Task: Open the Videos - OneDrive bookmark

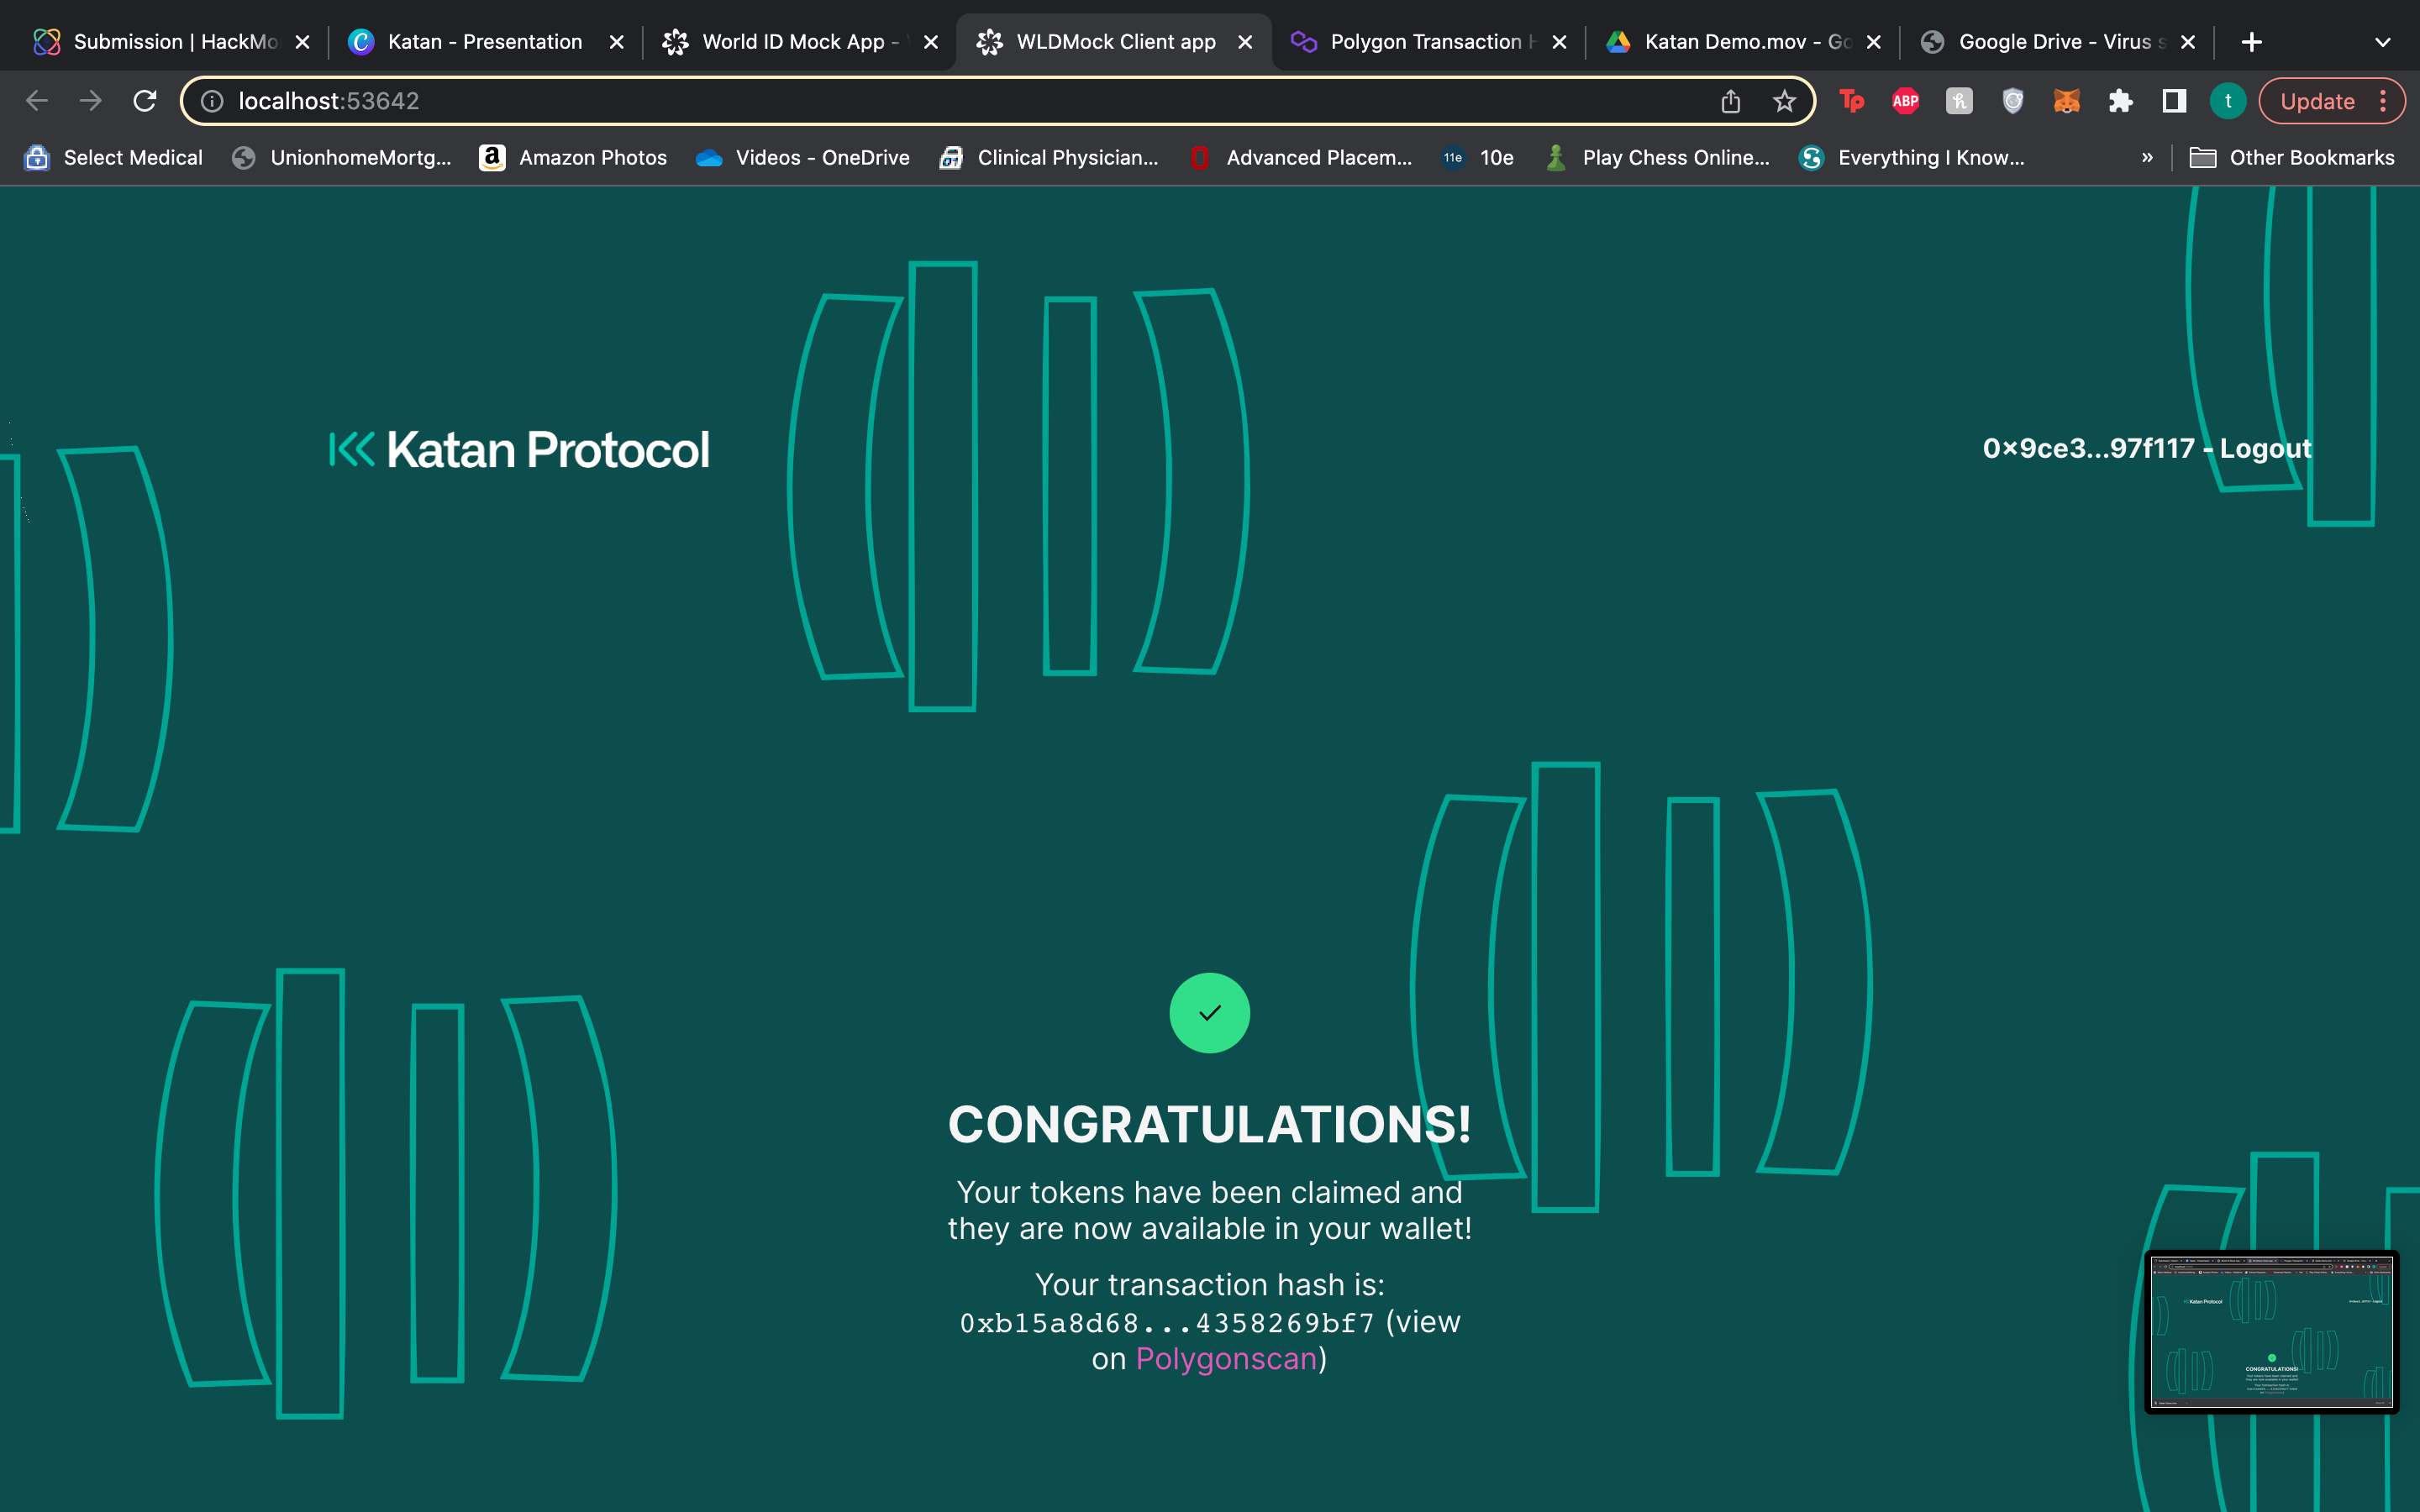Action: tap(803, 158)
